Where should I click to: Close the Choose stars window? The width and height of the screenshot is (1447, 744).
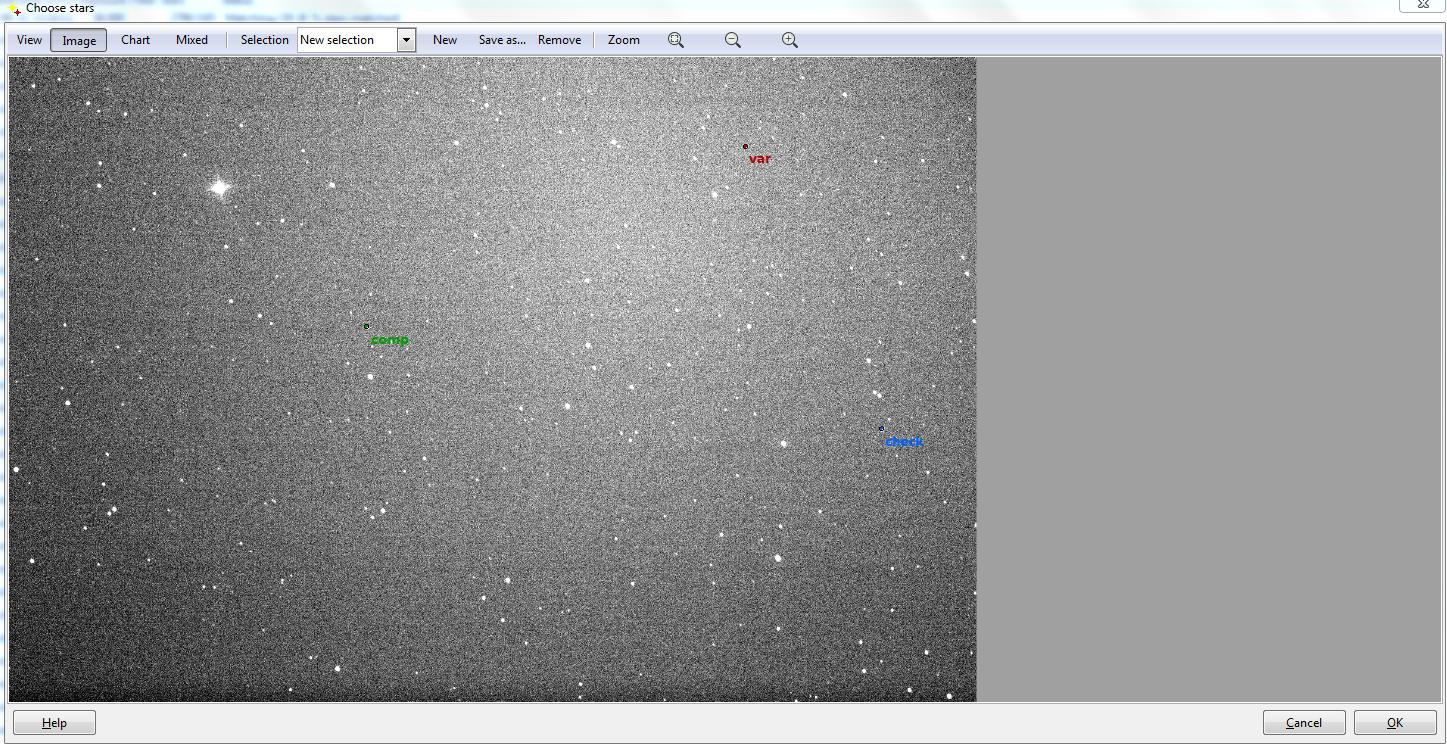(x=1422, y=5)
